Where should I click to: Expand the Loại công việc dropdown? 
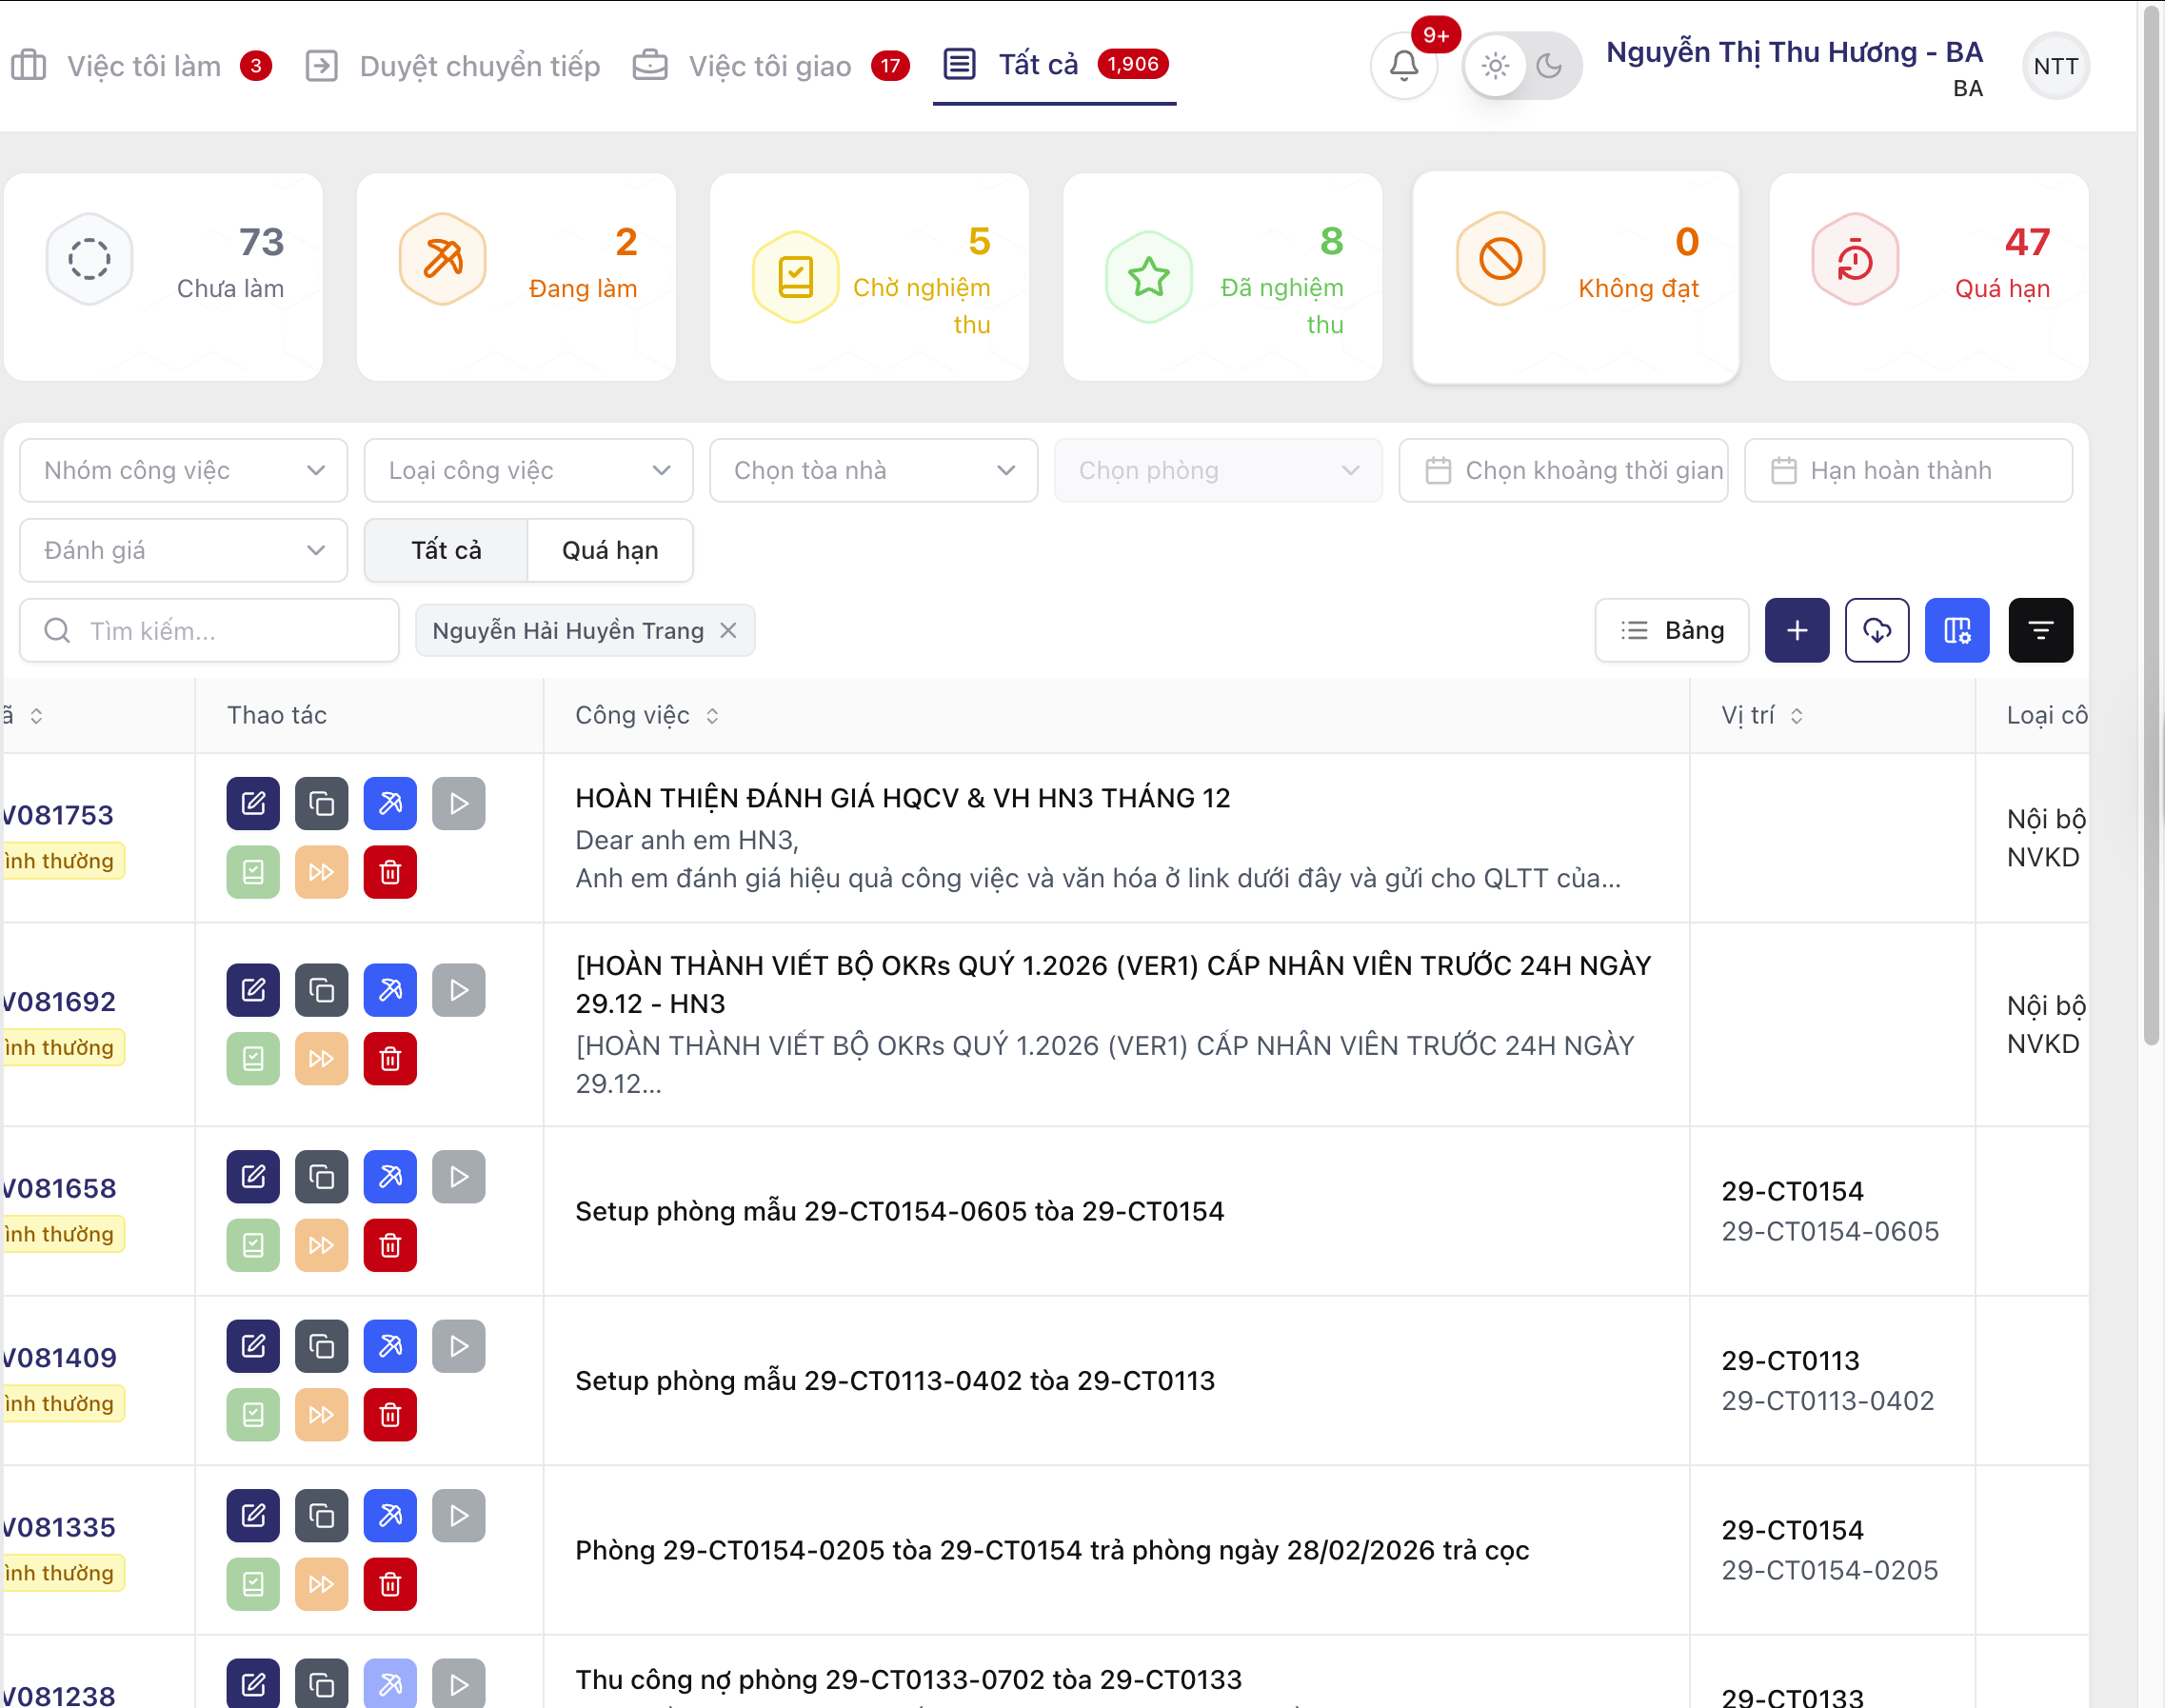[x=528, y=470]
